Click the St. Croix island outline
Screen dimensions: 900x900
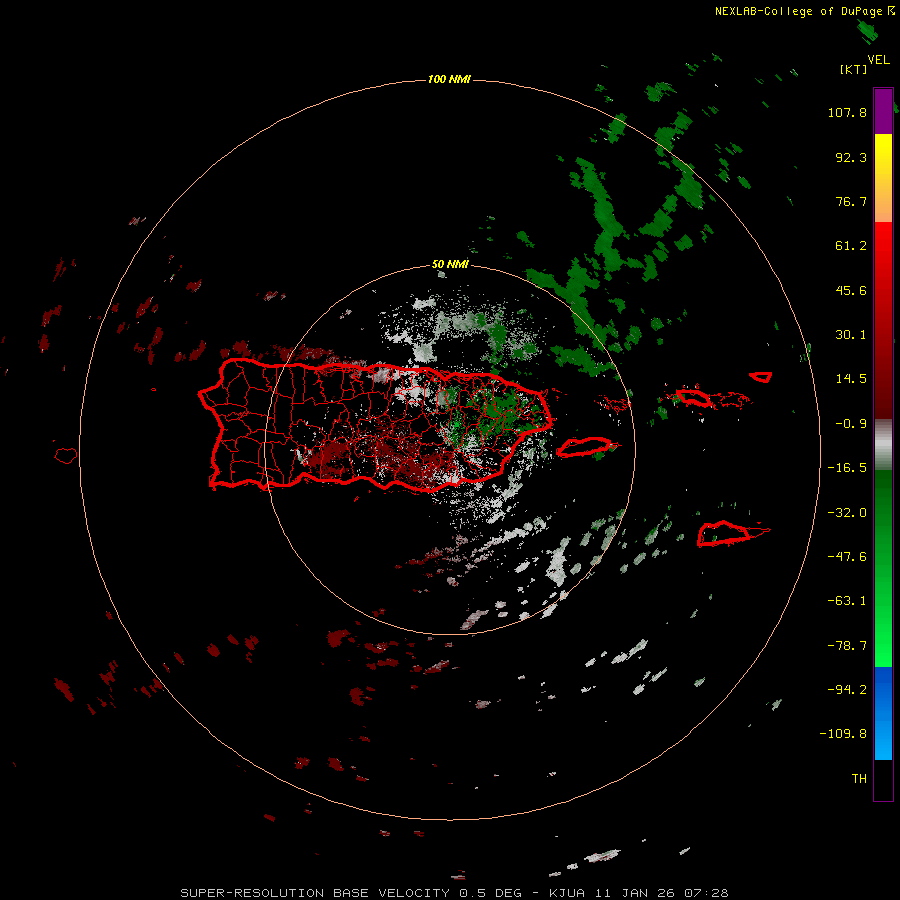(x=724, y=534)
